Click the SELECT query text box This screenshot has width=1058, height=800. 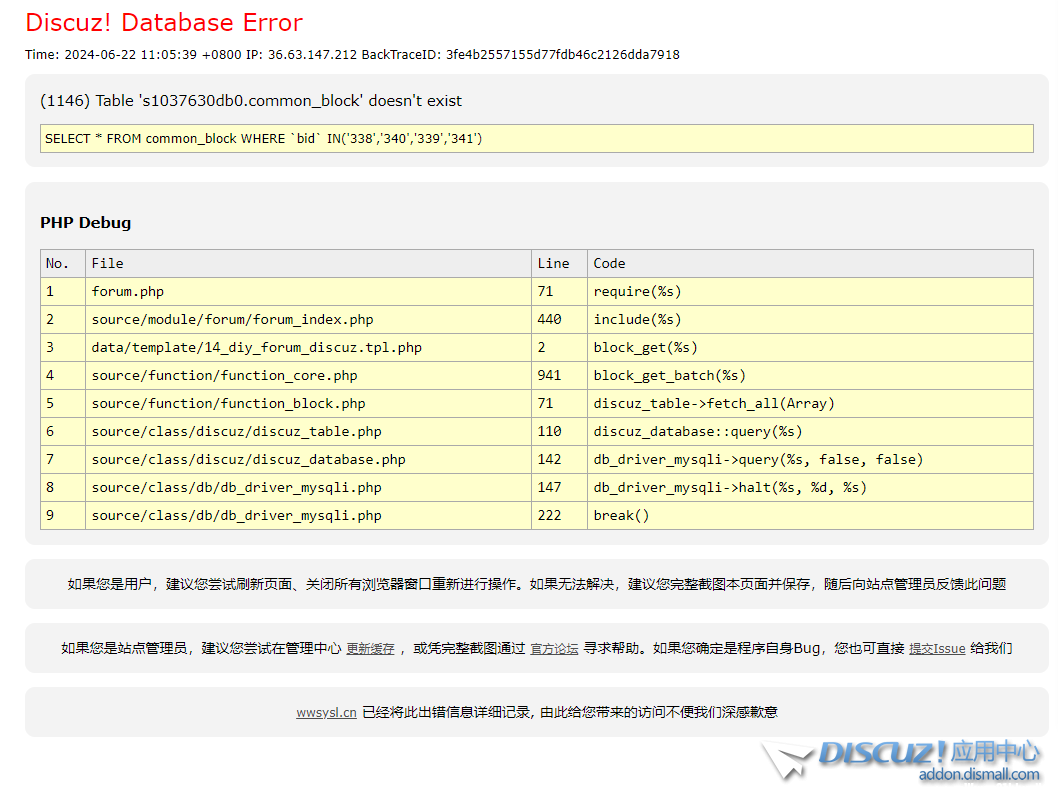pos(537,139)
